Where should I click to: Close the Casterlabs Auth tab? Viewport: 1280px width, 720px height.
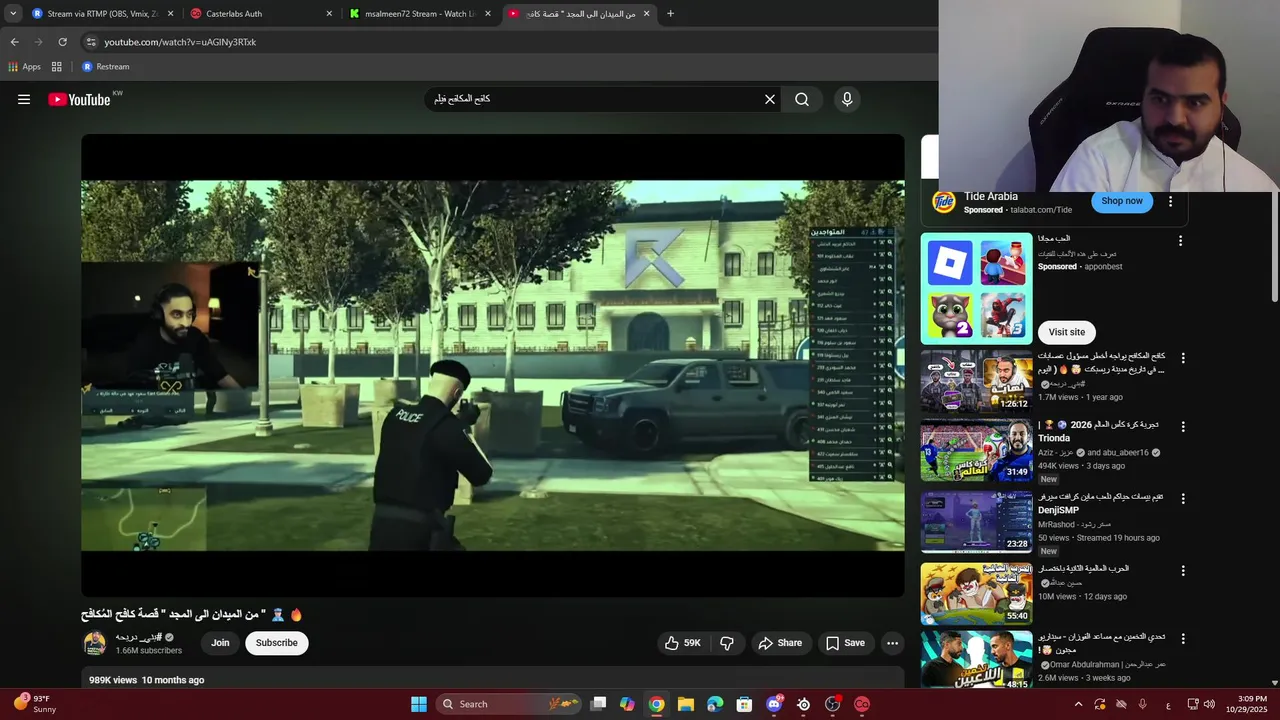click(x=329, y=14)
